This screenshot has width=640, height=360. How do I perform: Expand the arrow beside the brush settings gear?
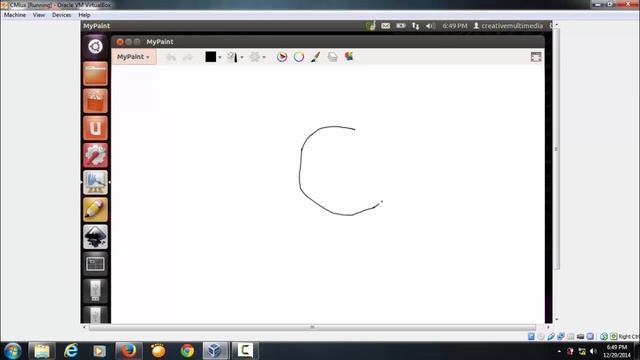(x=264, y=57)
